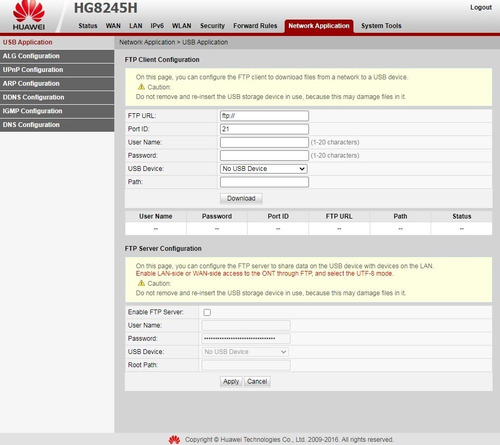Click the FTP URL table column header
500x445 pixels.
[339, 216]
